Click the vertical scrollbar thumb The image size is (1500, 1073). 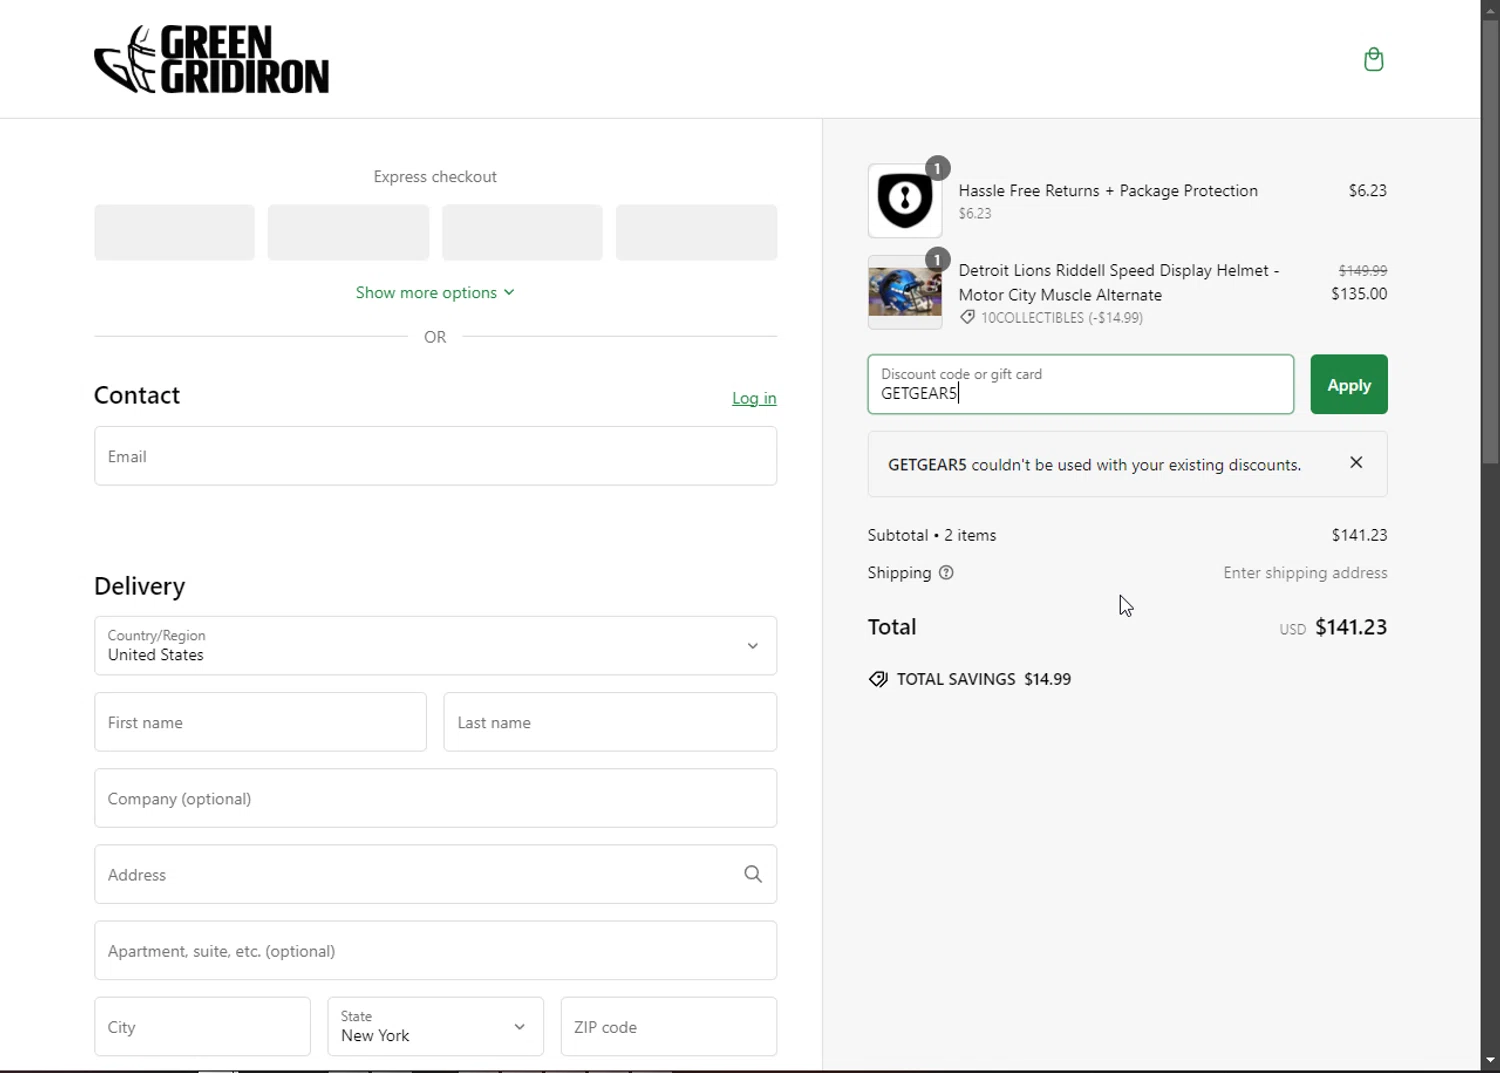(x=1490, y=240)
